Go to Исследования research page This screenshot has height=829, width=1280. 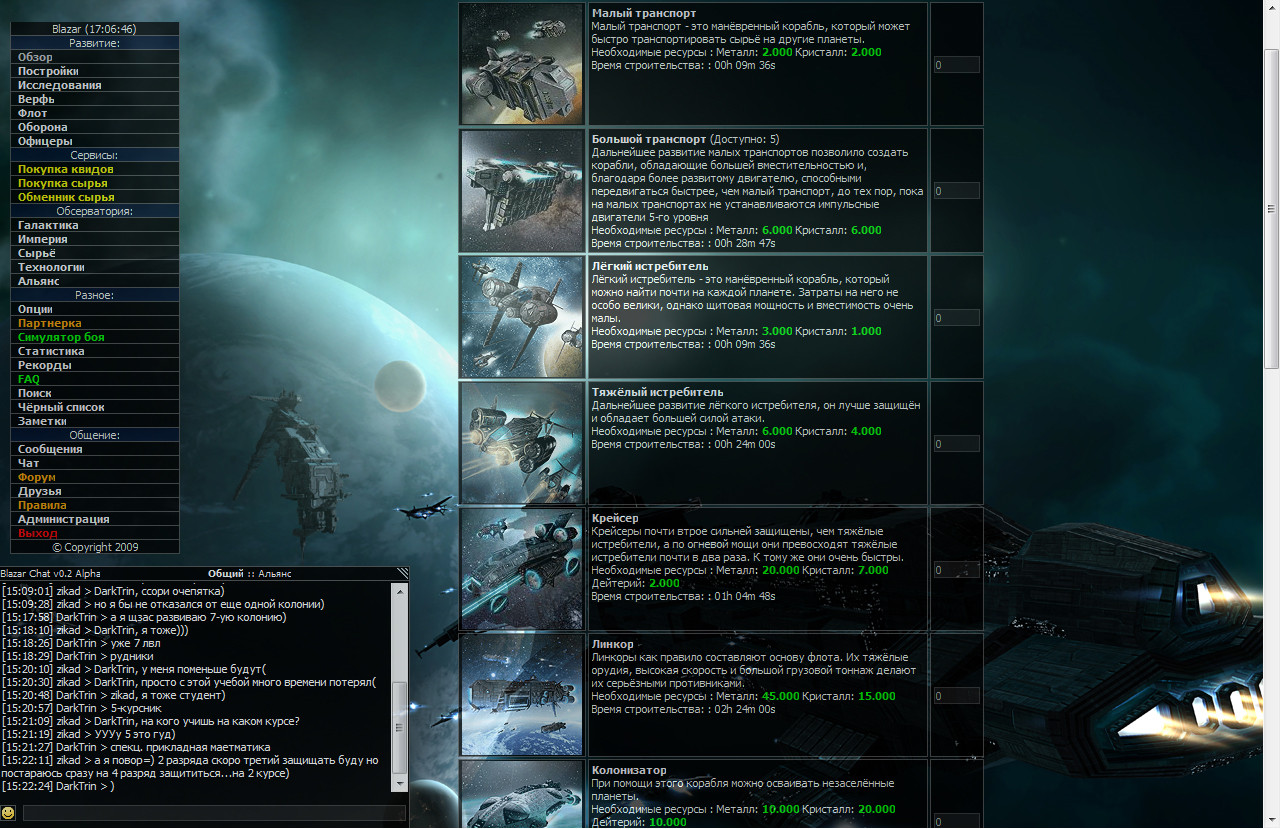(59, 85)
